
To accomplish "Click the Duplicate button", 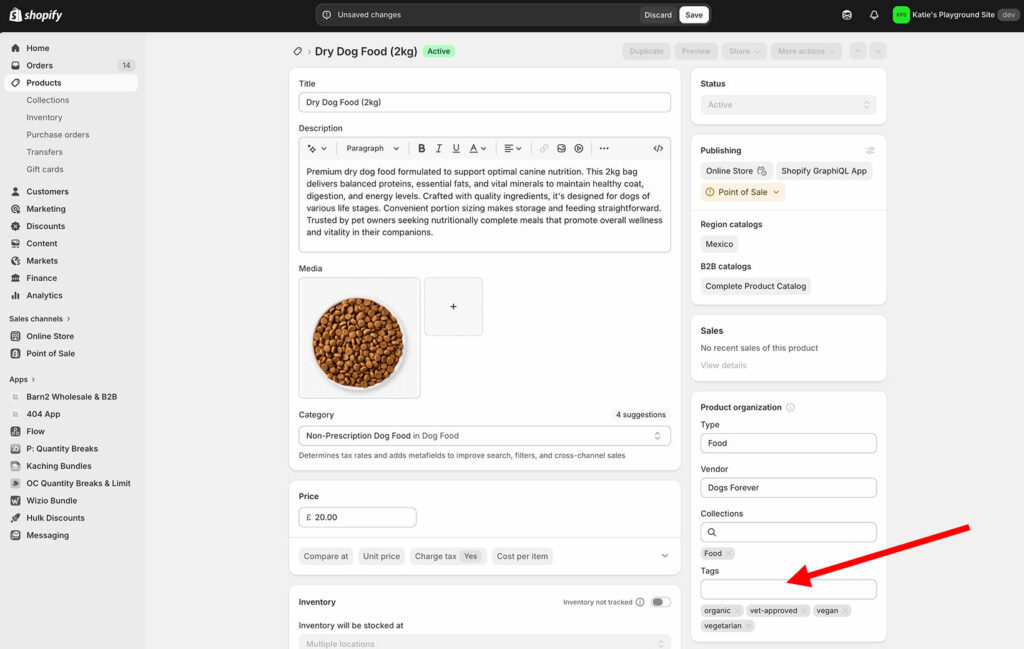I will [647, 51].
